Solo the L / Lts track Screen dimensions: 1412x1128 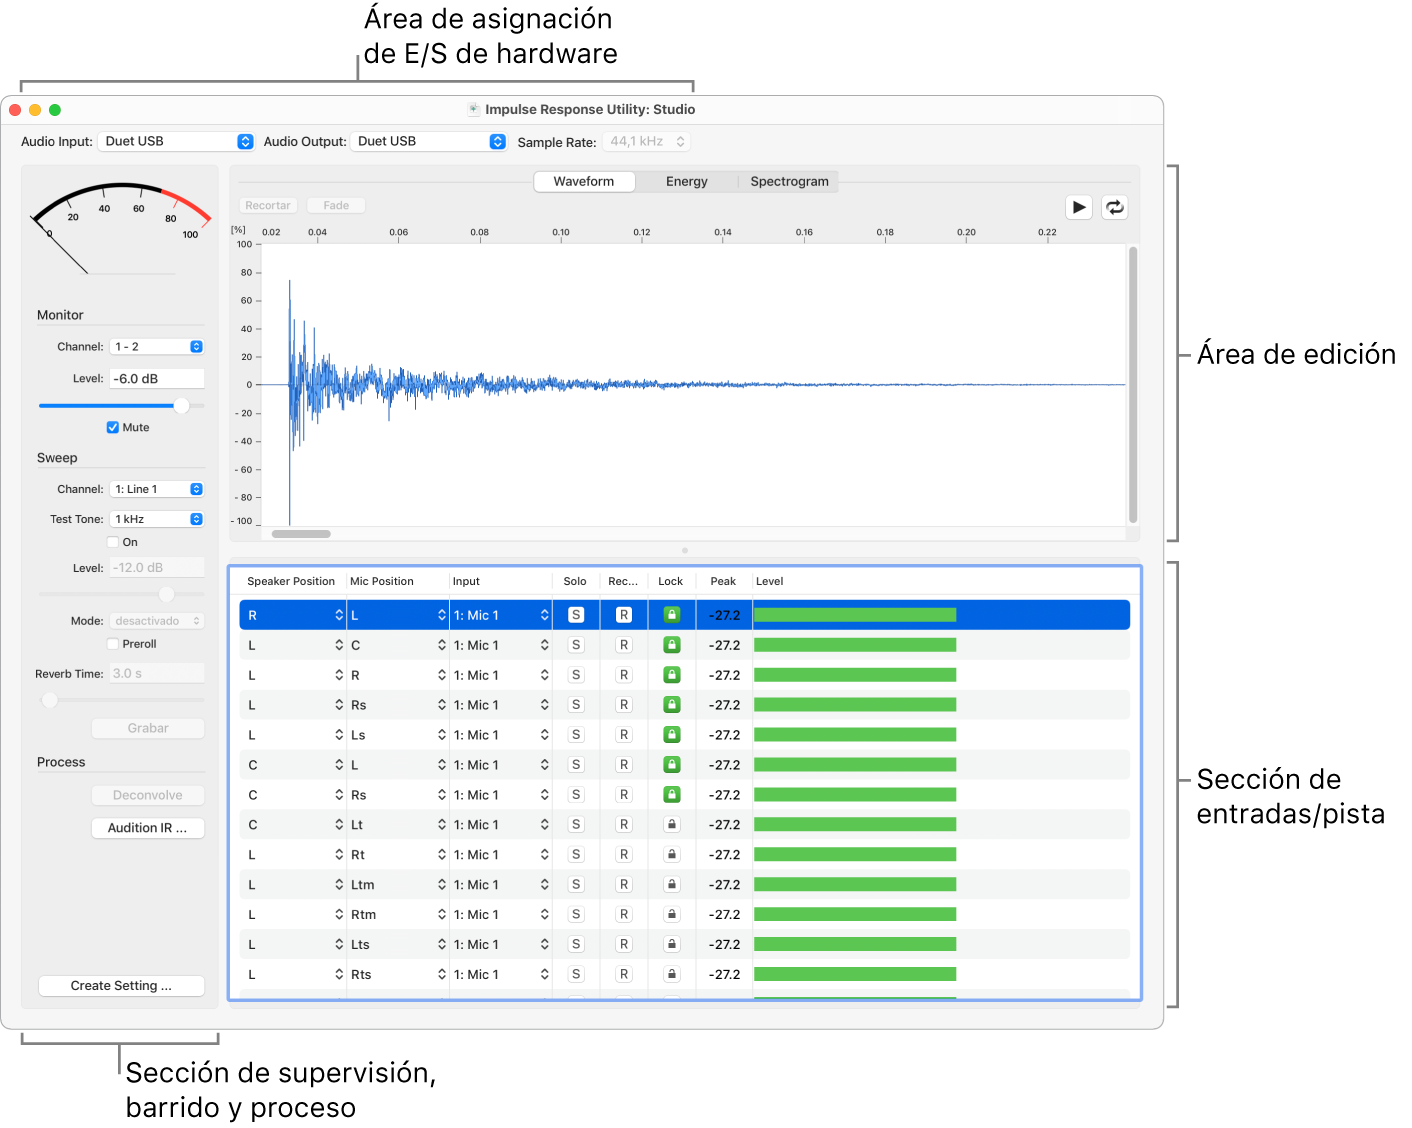tap(576, 945)
